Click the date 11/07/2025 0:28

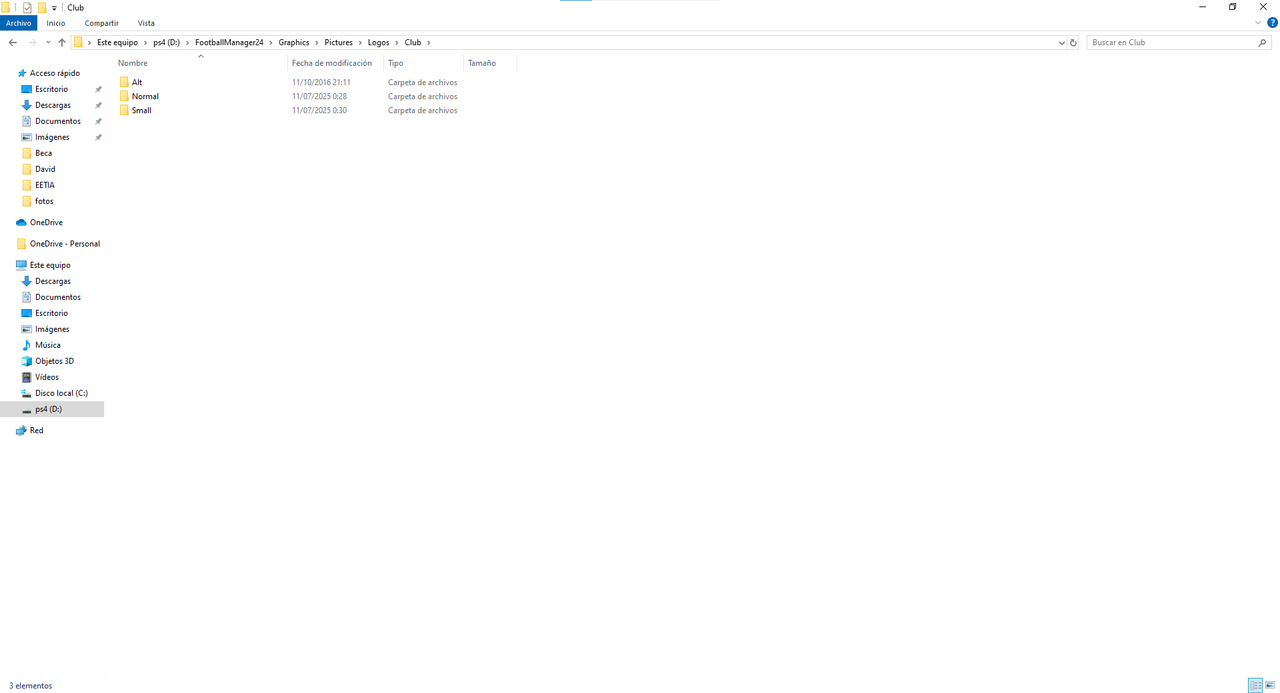[319, 96]
